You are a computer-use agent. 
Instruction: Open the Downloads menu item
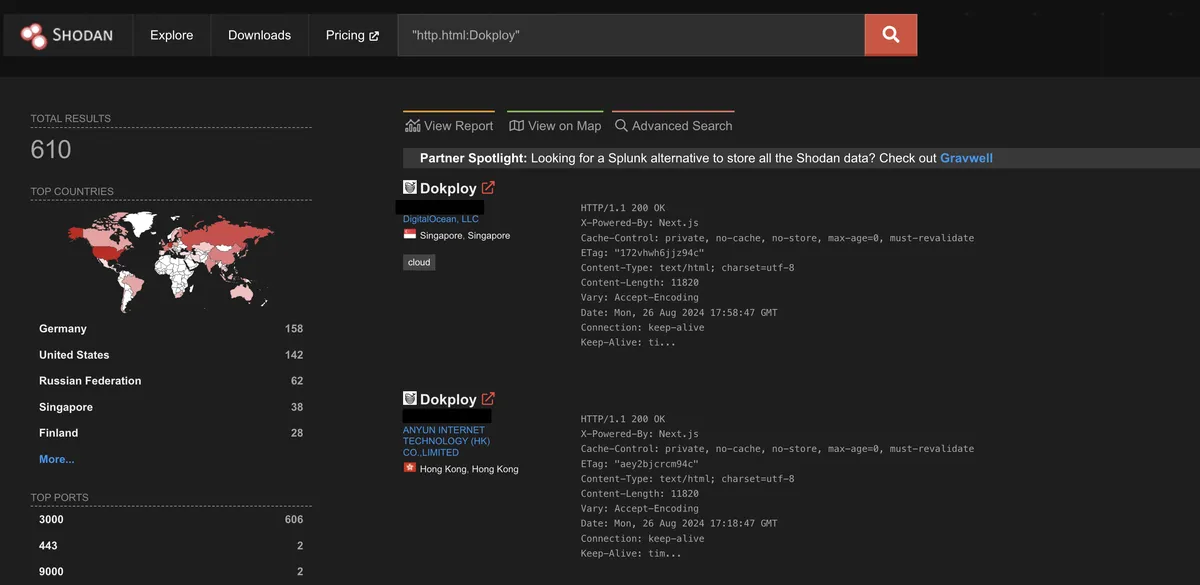coord(259,35)
